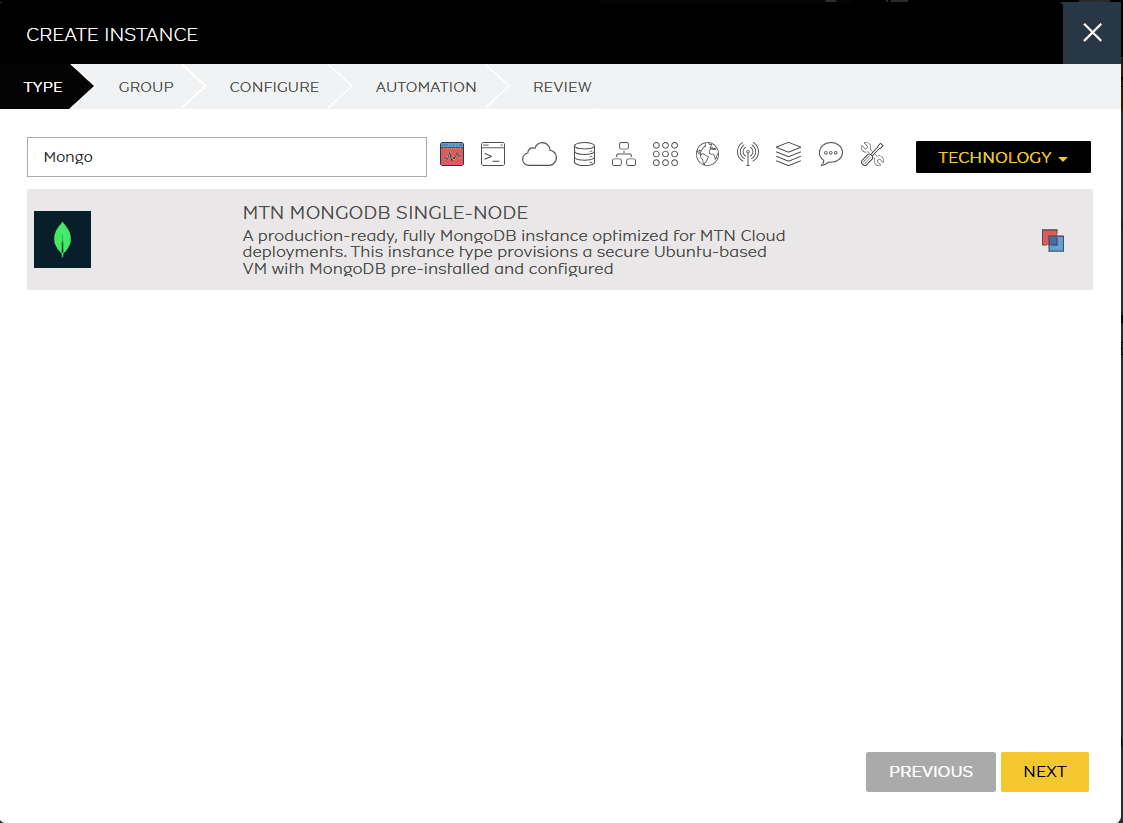Filter instance types by cloud icon

tap(539, 155)
